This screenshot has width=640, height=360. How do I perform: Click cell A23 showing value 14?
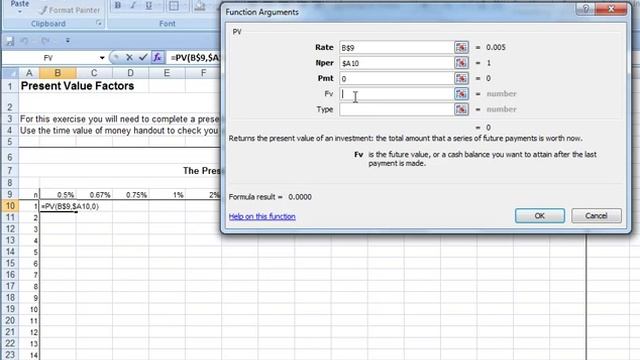click(29, 355)
